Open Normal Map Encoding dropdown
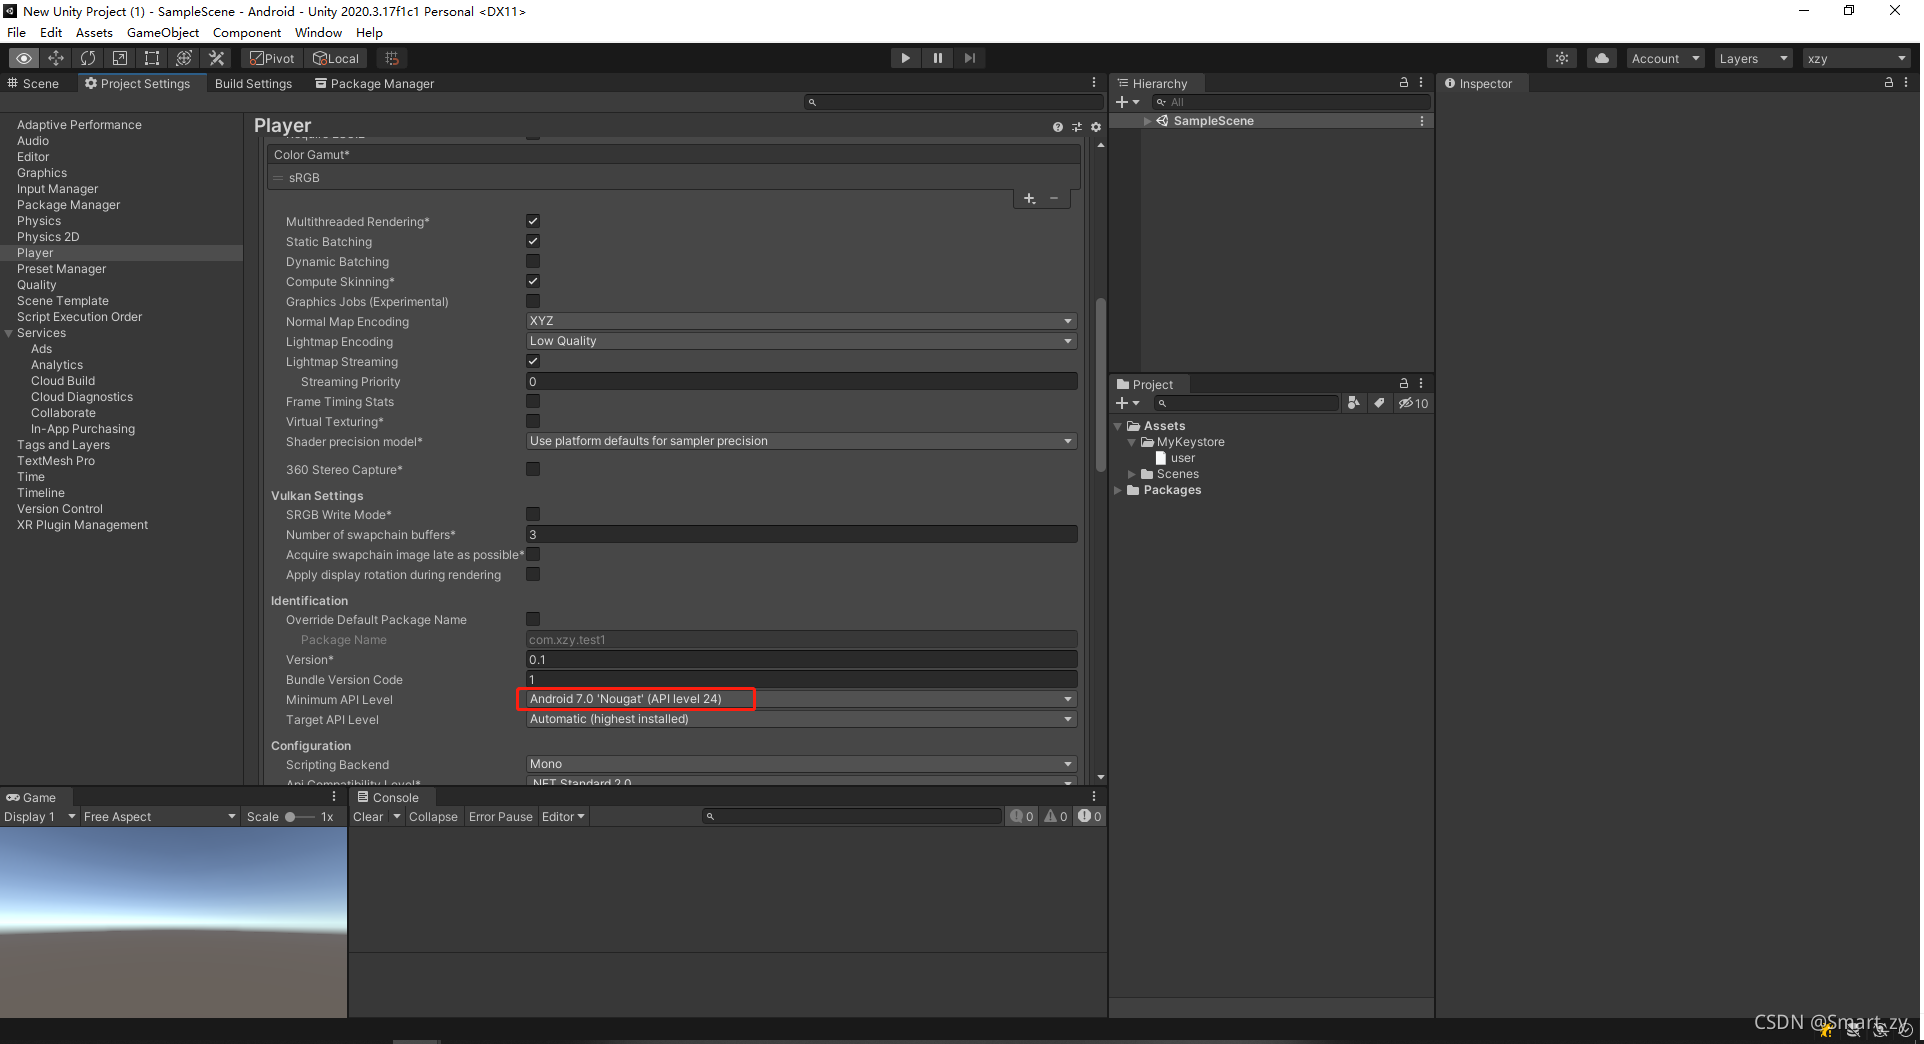 point(801,321)
